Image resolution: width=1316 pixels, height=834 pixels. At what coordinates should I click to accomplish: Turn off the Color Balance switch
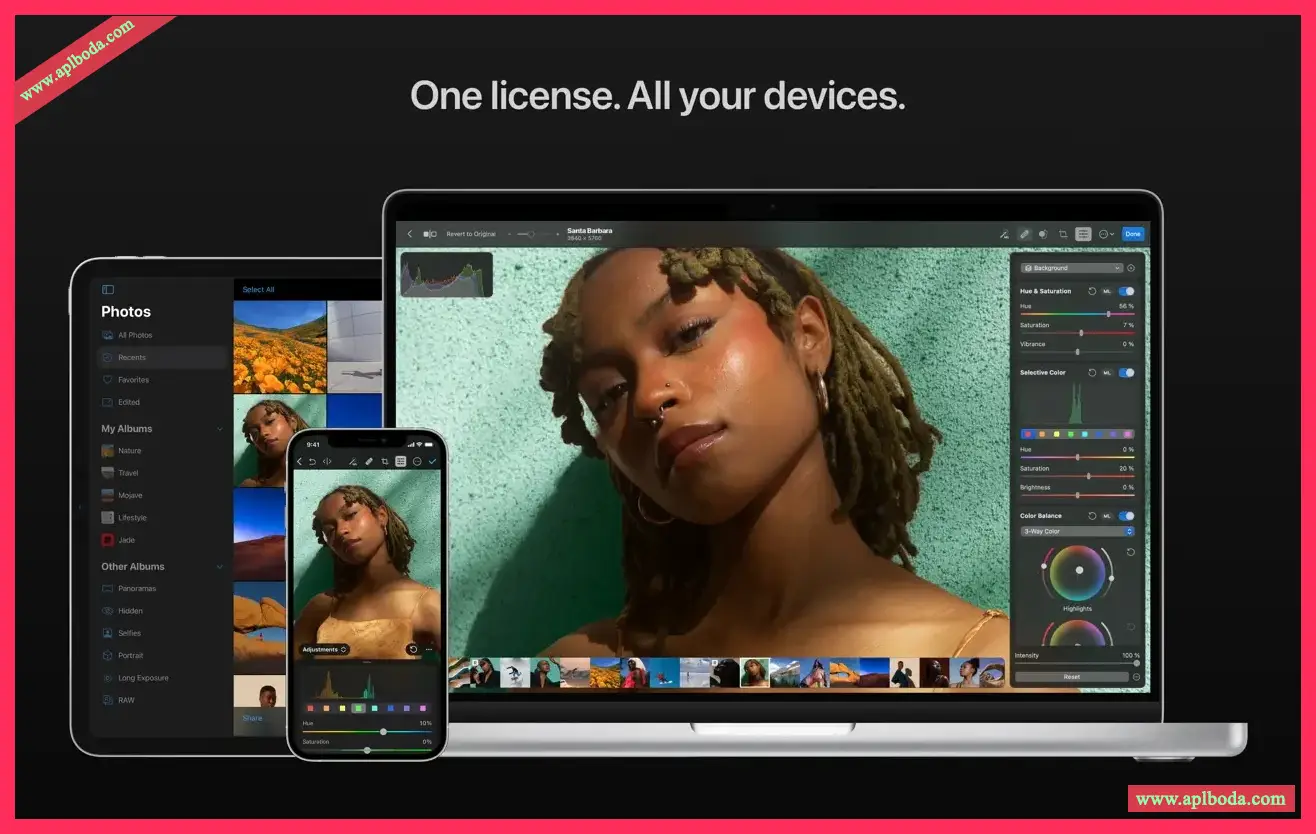point(1127,516)
